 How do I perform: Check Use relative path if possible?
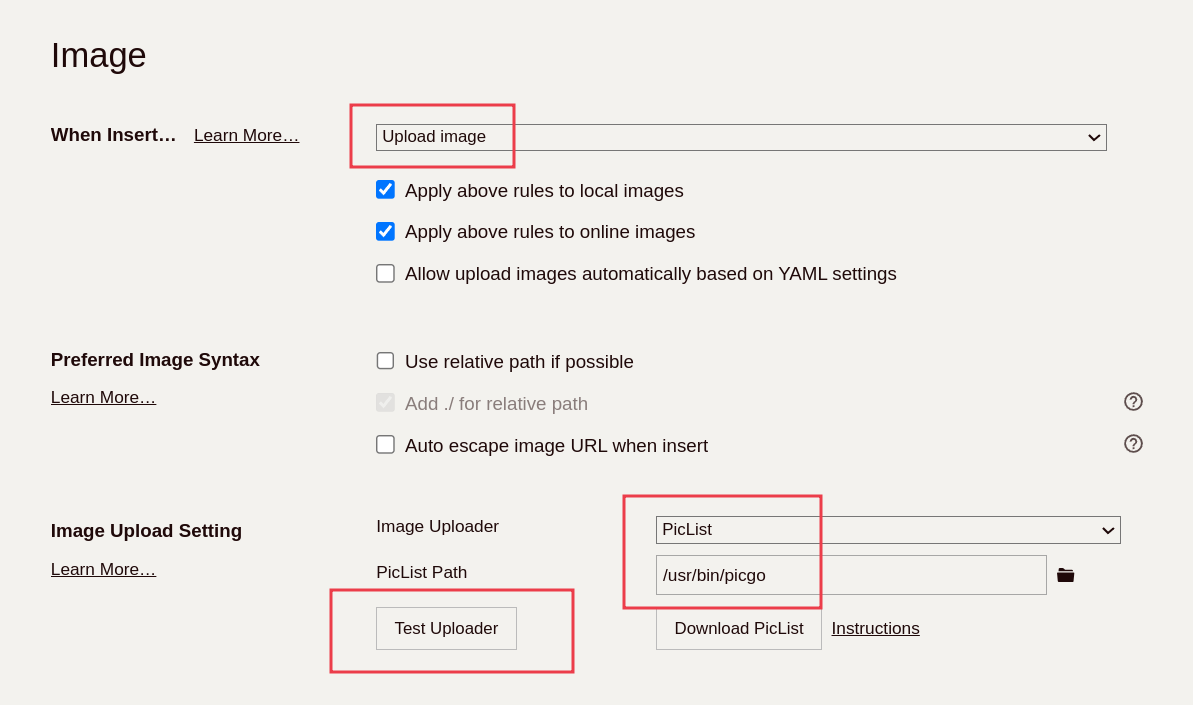coord(385,361)
